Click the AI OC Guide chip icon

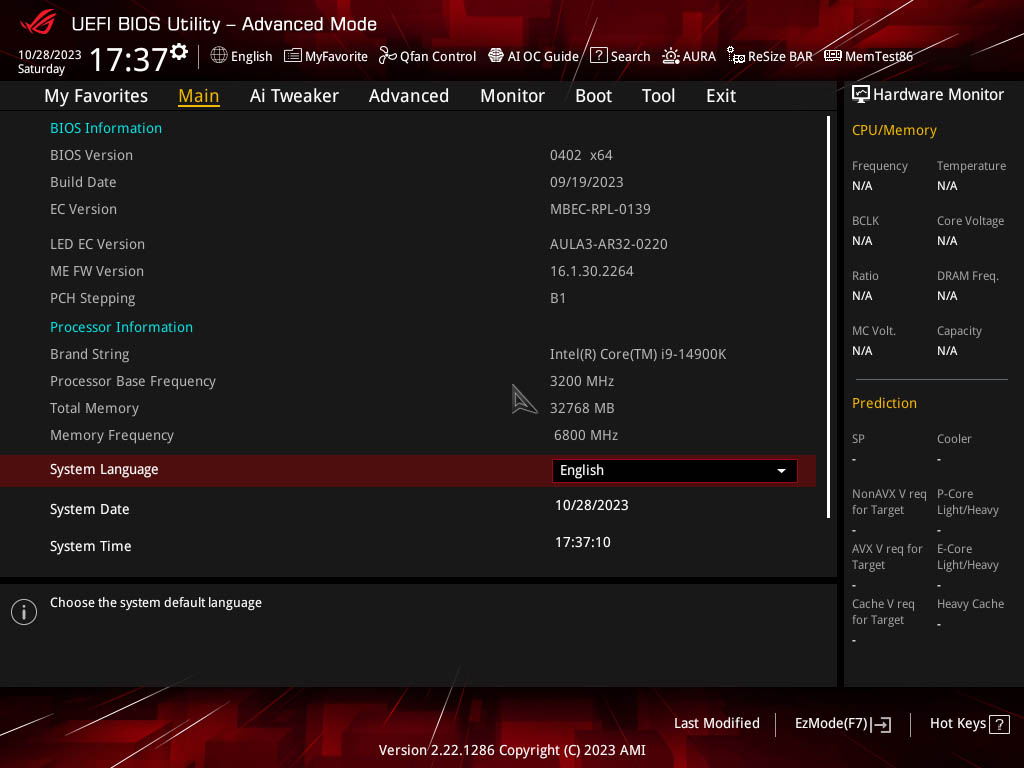click(496, 56)
